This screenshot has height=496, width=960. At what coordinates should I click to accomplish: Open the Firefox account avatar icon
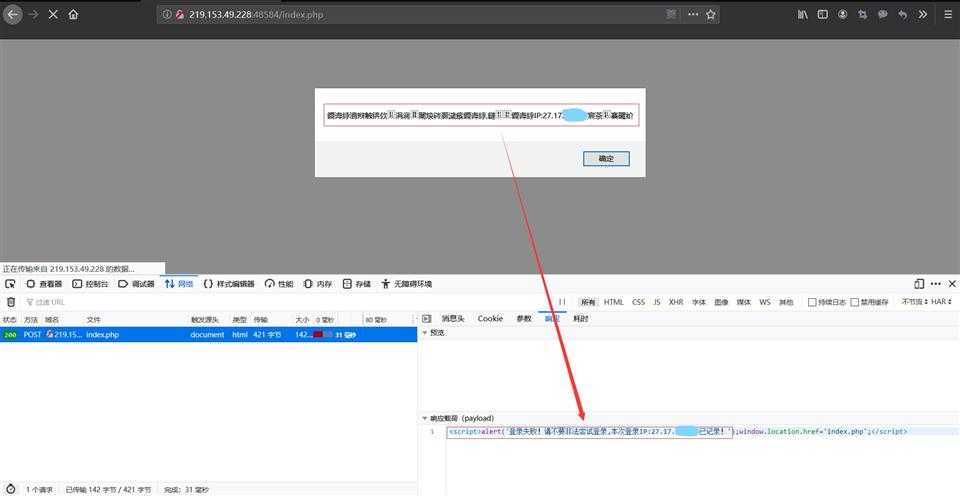(842, 14)
